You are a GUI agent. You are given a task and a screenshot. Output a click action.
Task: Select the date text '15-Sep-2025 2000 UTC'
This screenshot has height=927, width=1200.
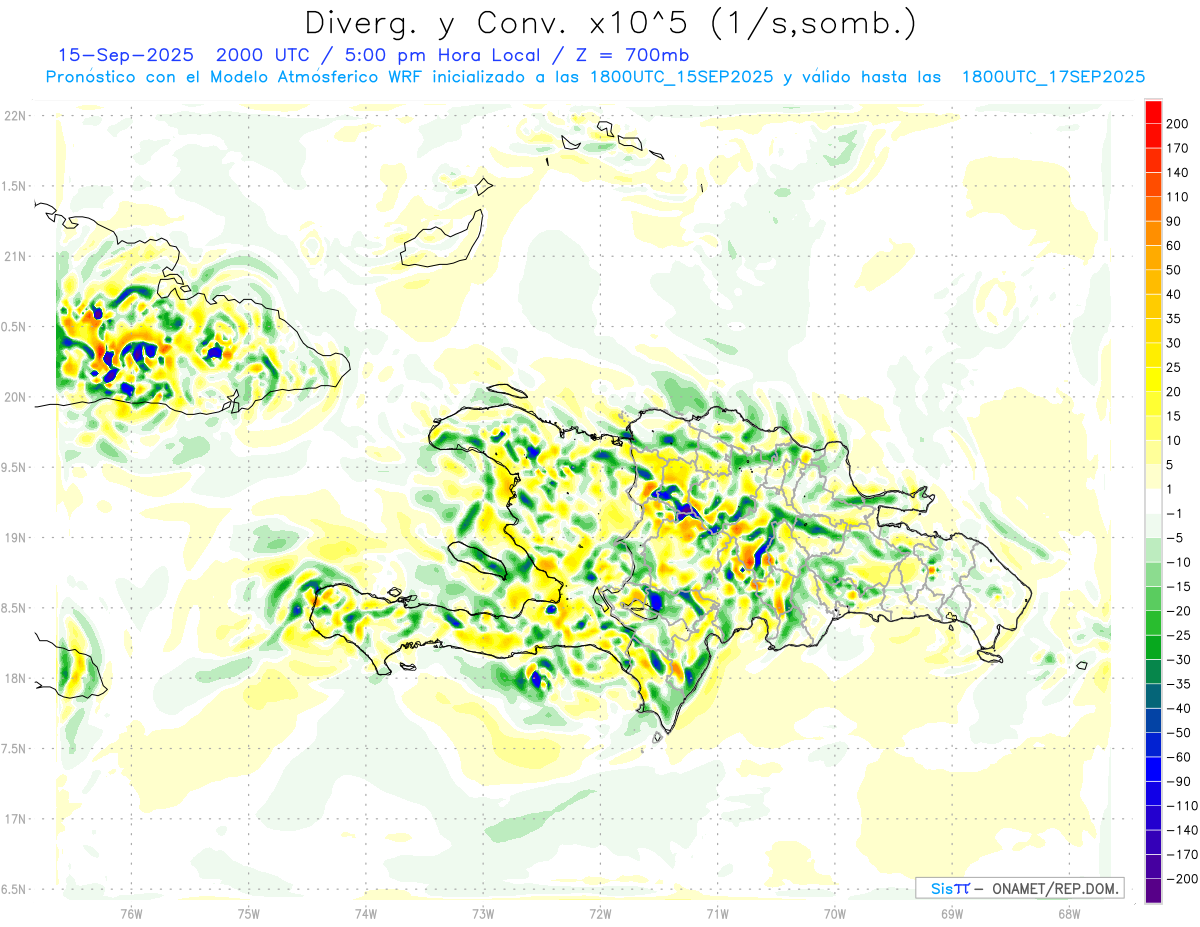pos(181,55)
